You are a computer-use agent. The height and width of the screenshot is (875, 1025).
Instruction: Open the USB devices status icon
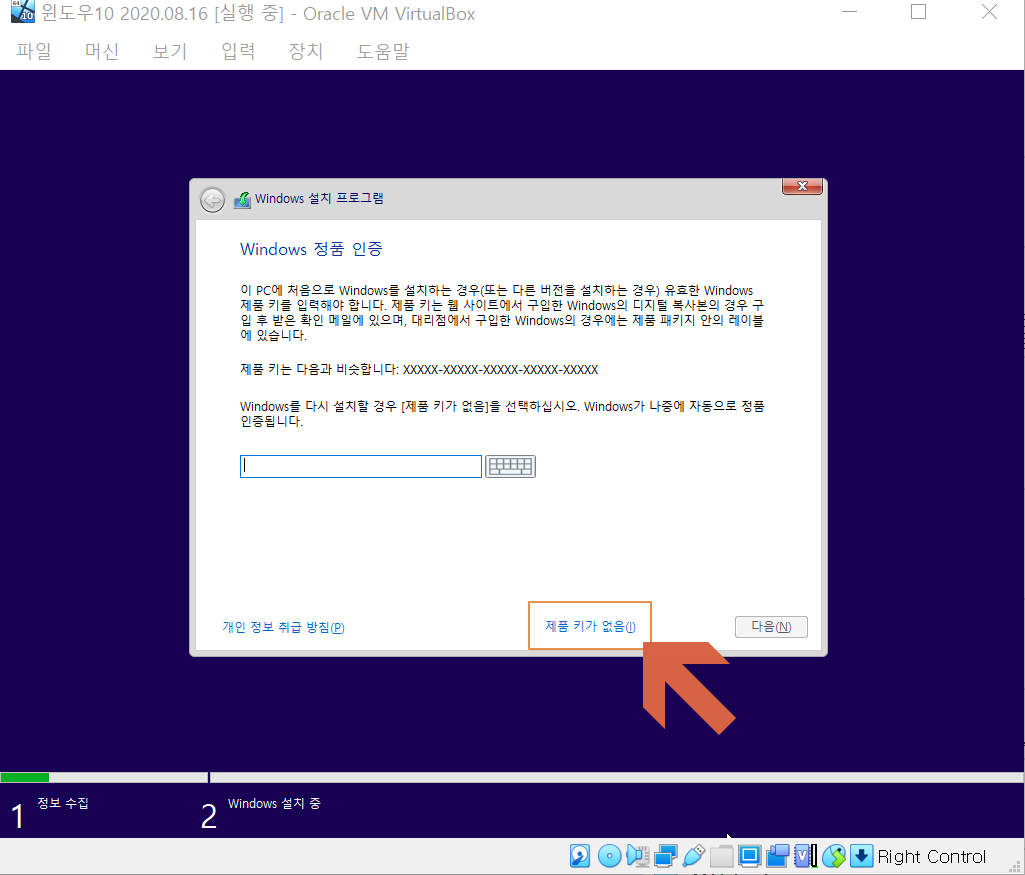tap(694, 855)
